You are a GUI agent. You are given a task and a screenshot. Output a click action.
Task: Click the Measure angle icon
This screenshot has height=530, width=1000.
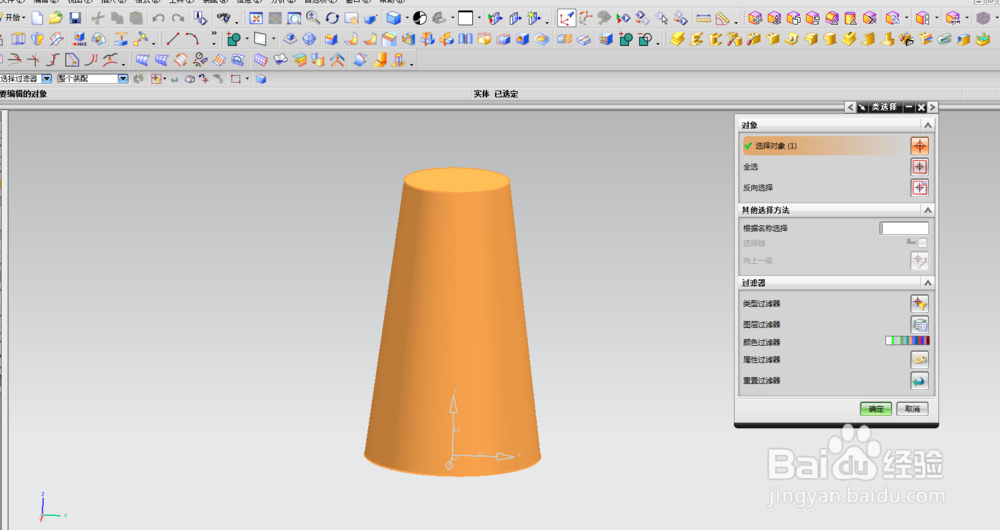723,18
